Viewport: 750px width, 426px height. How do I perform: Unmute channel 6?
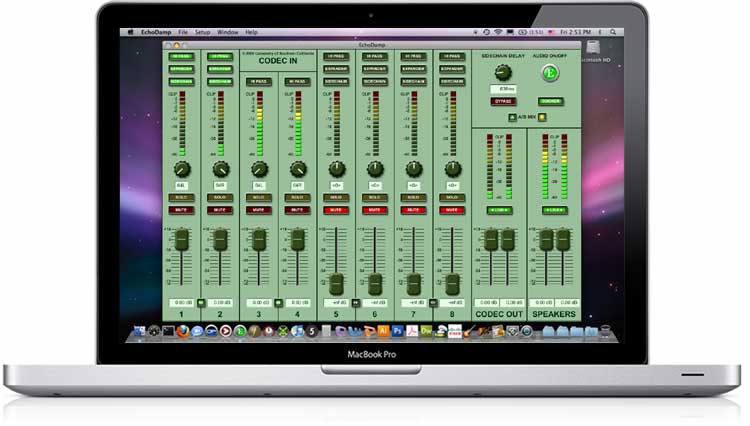click(375, 210)
